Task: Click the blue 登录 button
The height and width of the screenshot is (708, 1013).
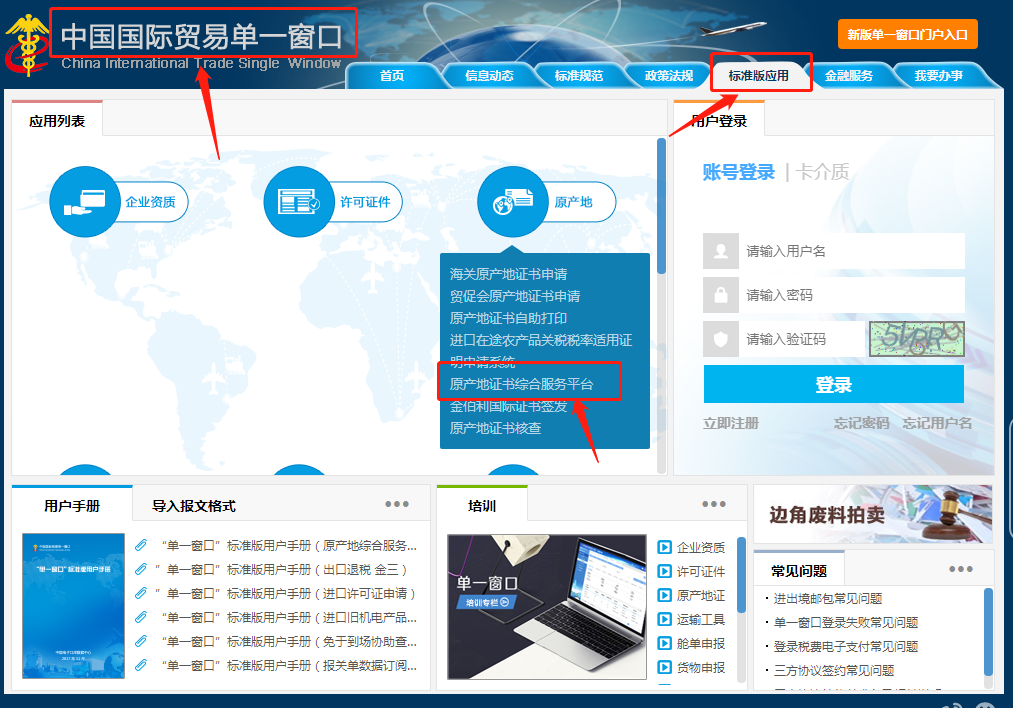Action: tap(833, 384)
